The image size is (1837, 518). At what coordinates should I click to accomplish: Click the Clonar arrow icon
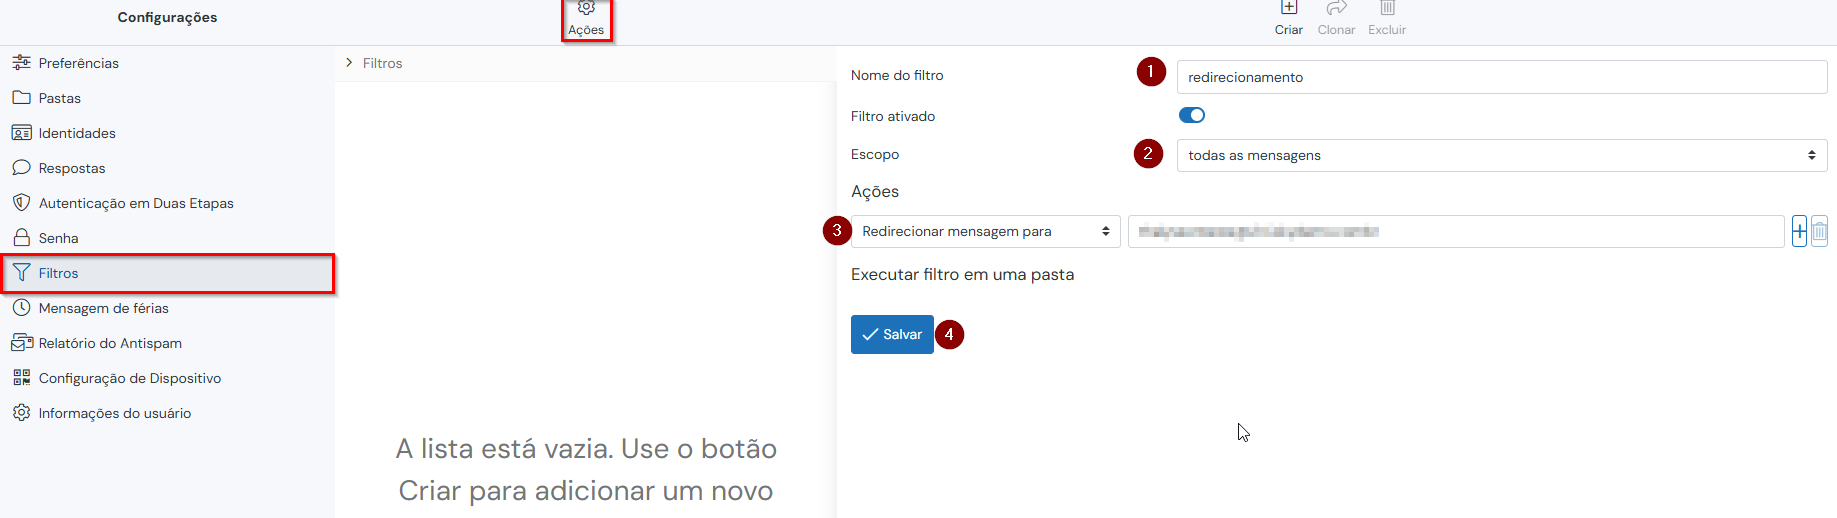tap(1336, 8)
